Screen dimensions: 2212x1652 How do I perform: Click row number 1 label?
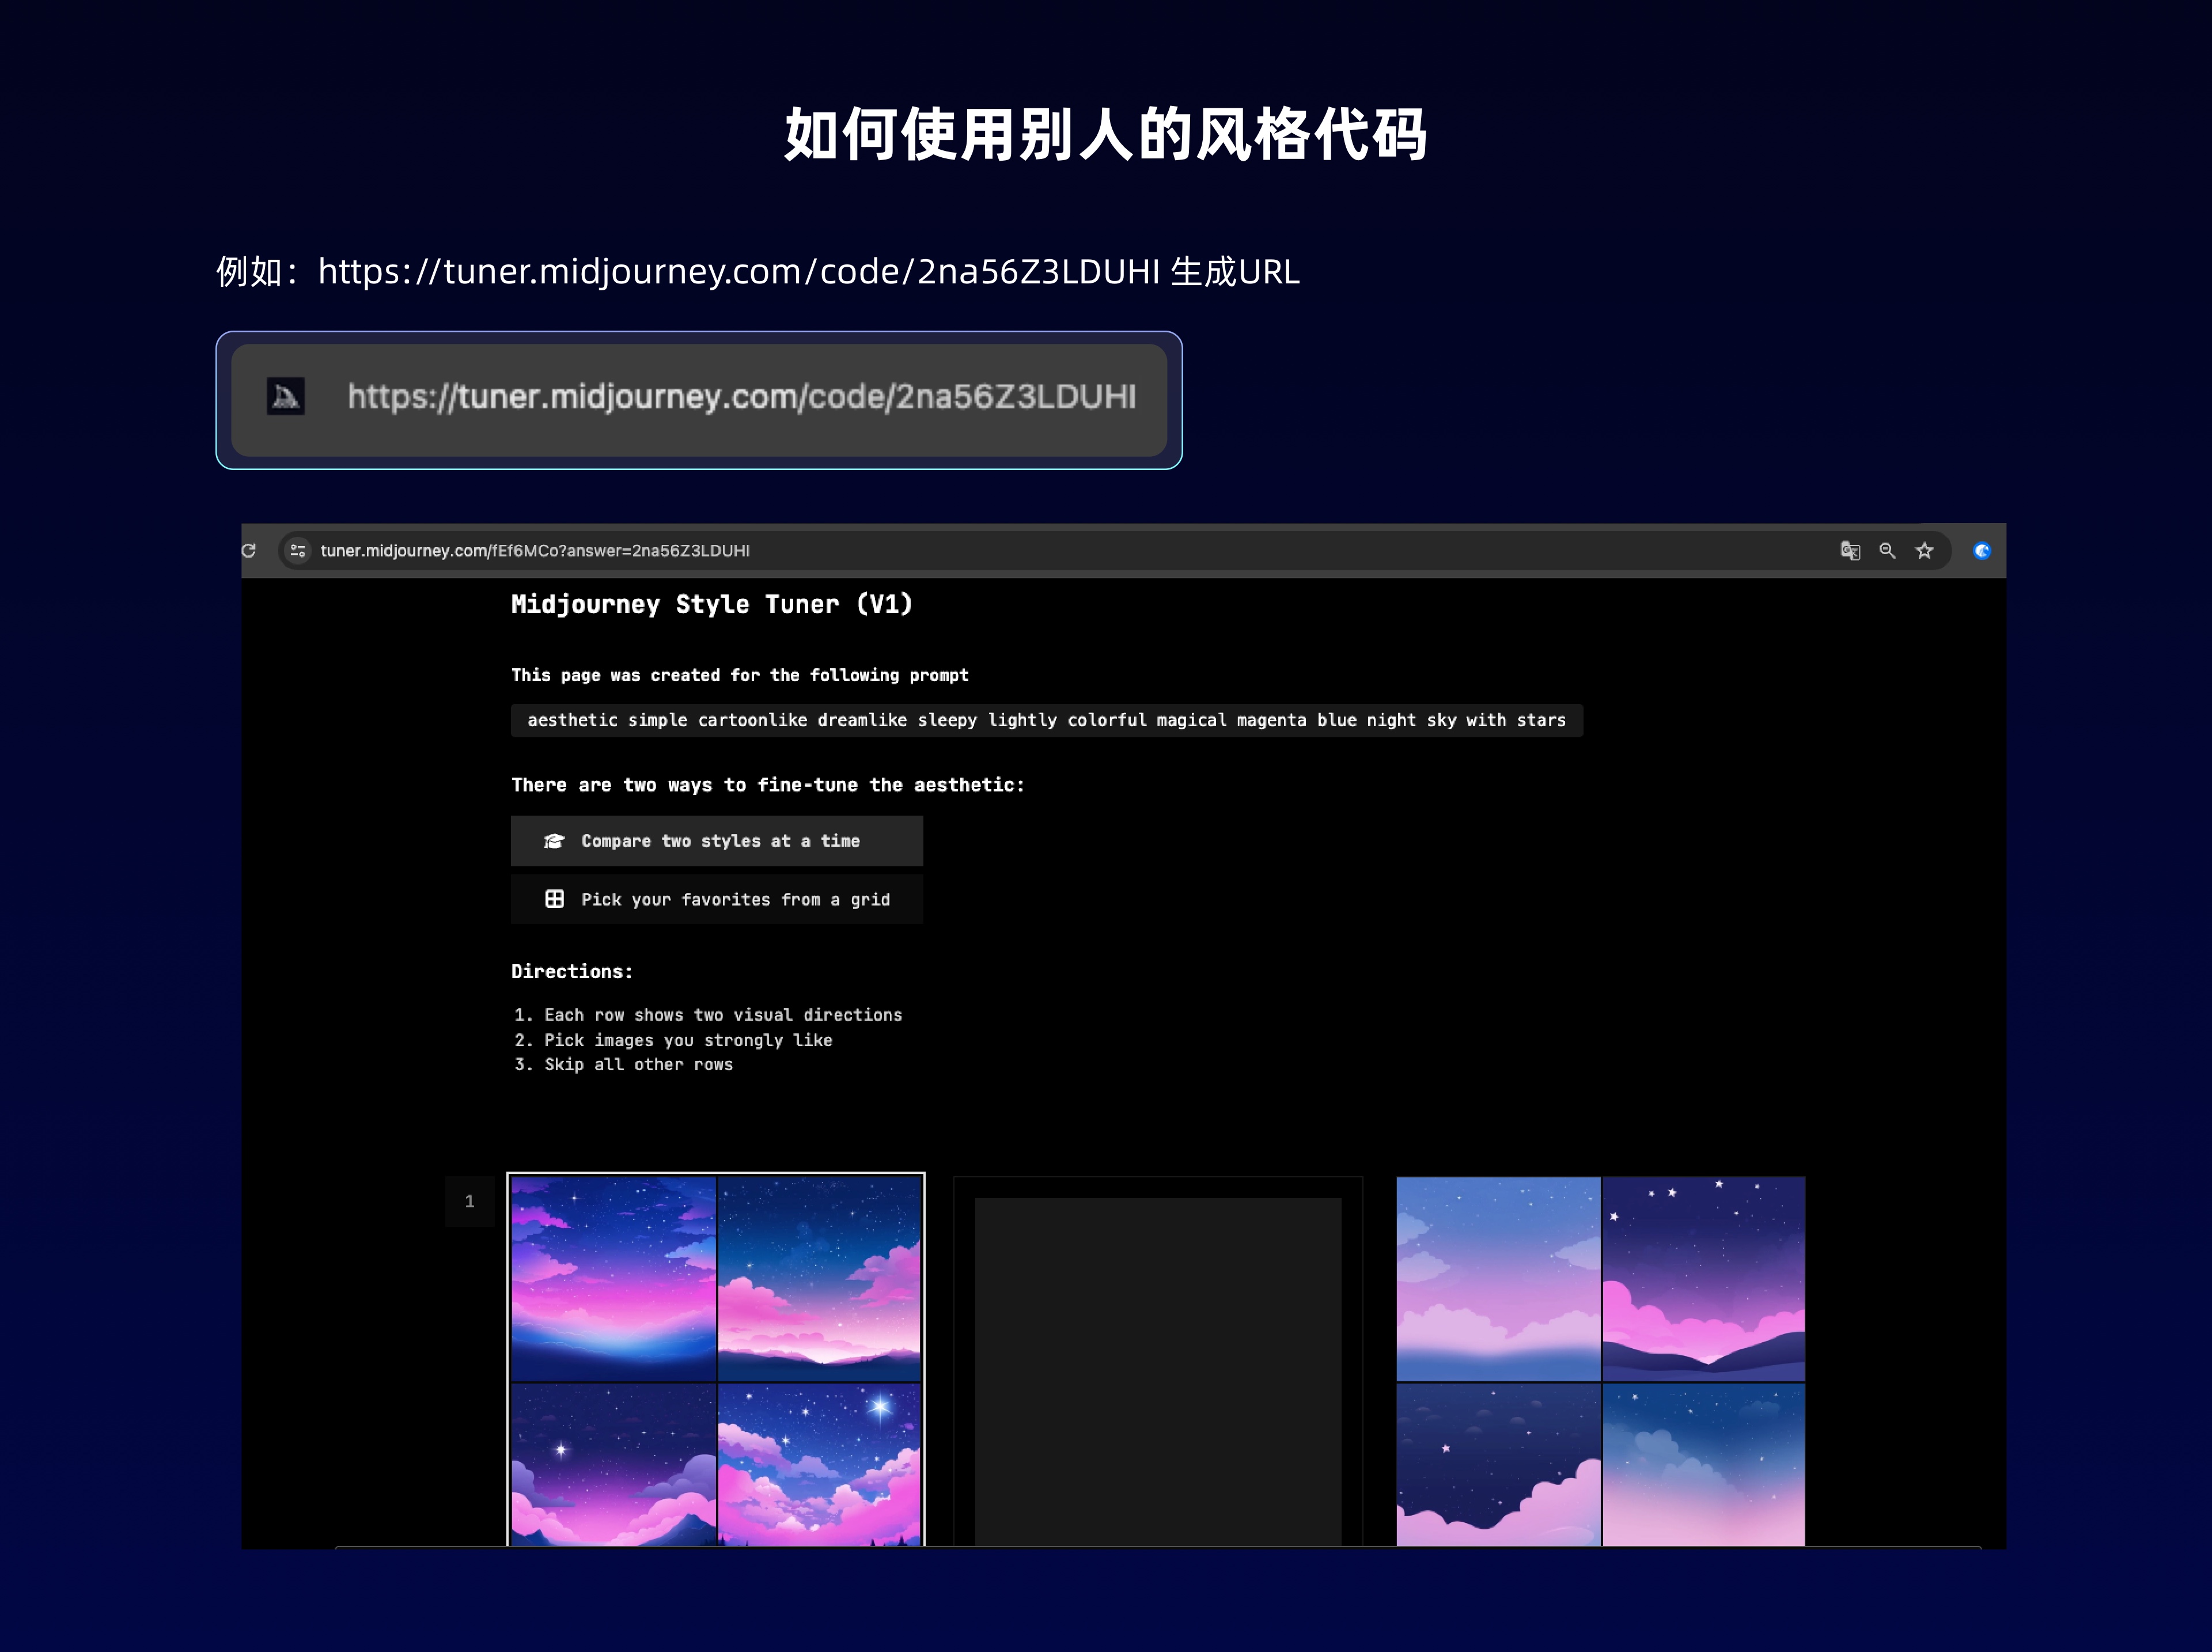click(x=469, y=1201)
